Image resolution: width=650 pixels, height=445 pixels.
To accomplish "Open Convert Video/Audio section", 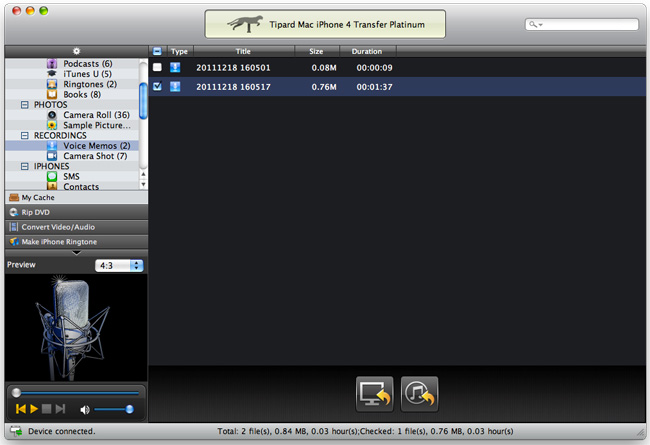I will [76, 227].
